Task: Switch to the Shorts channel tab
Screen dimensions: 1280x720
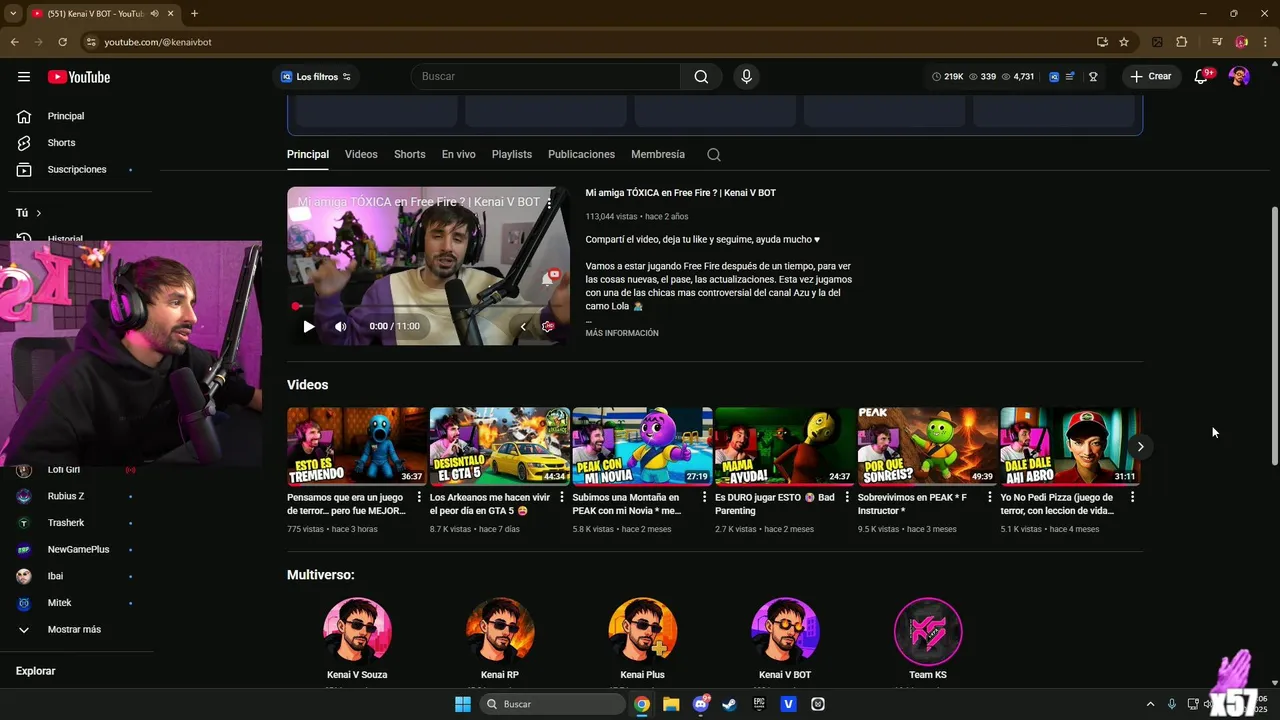Action: 409,155
